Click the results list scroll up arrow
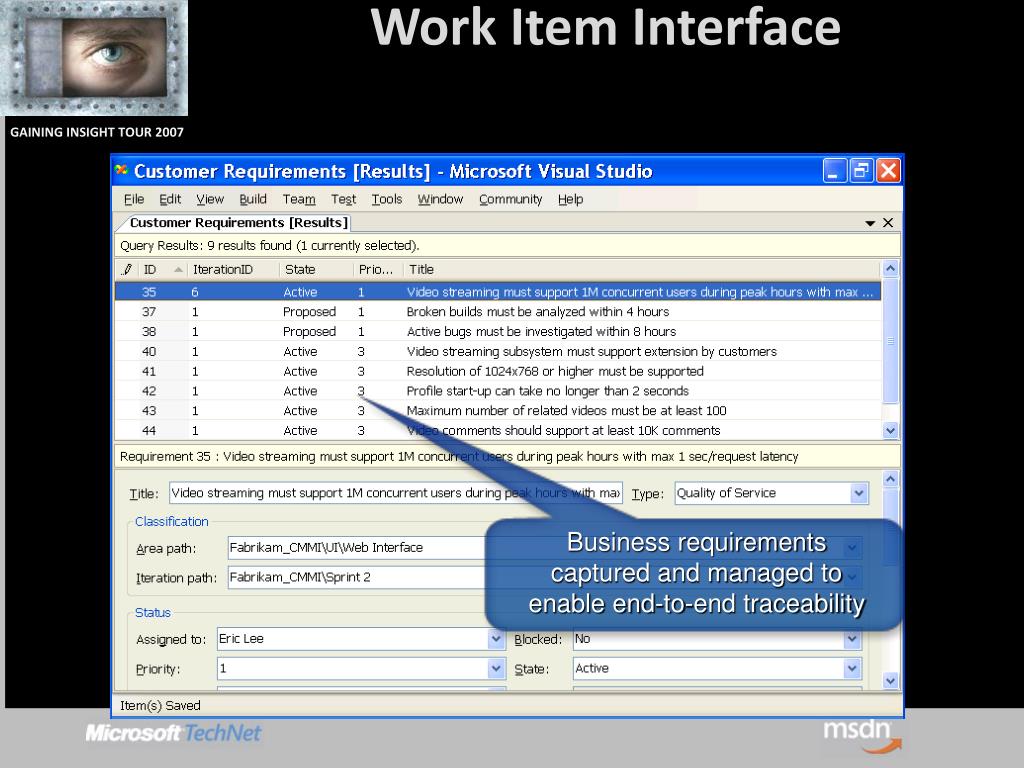The width and height of the screenshot is (1024, 768). 890,268
